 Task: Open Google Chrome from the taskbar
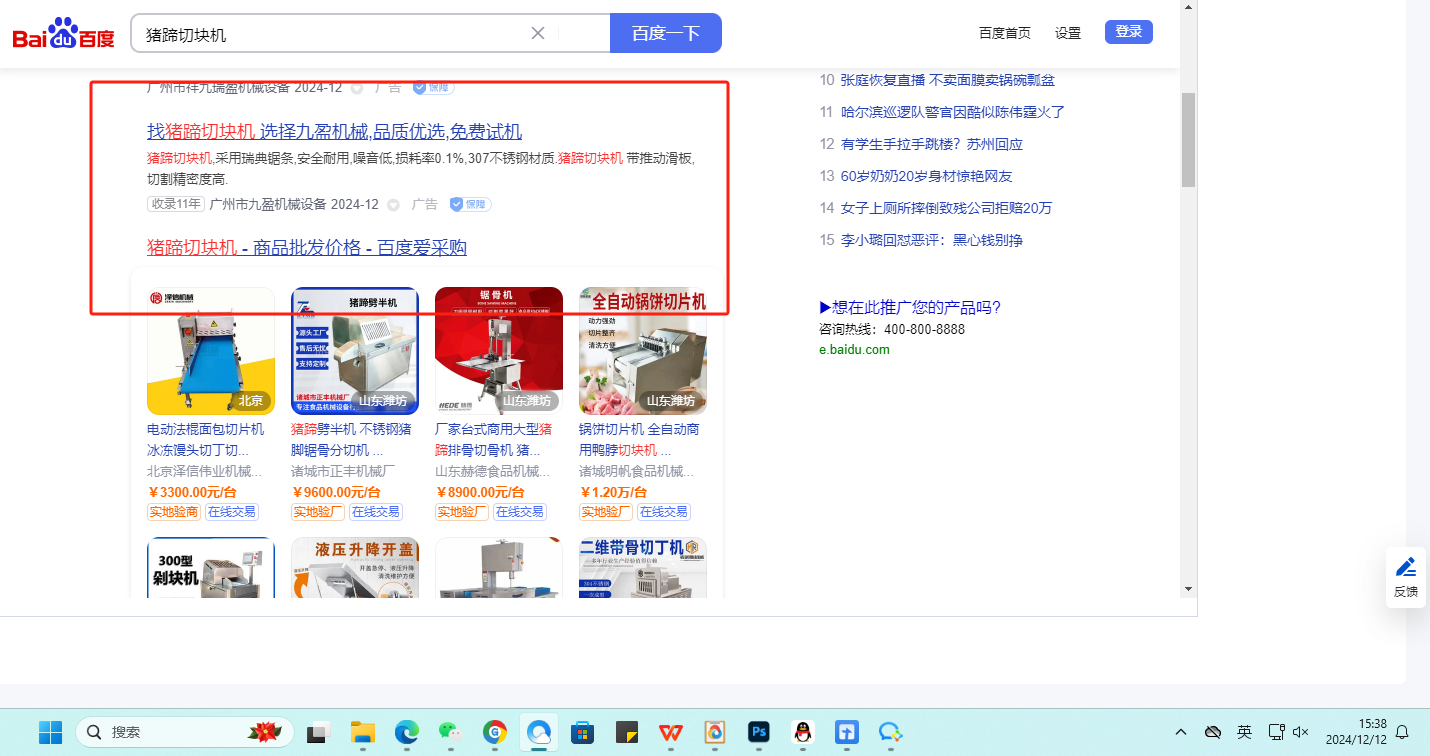coord(495,732)
